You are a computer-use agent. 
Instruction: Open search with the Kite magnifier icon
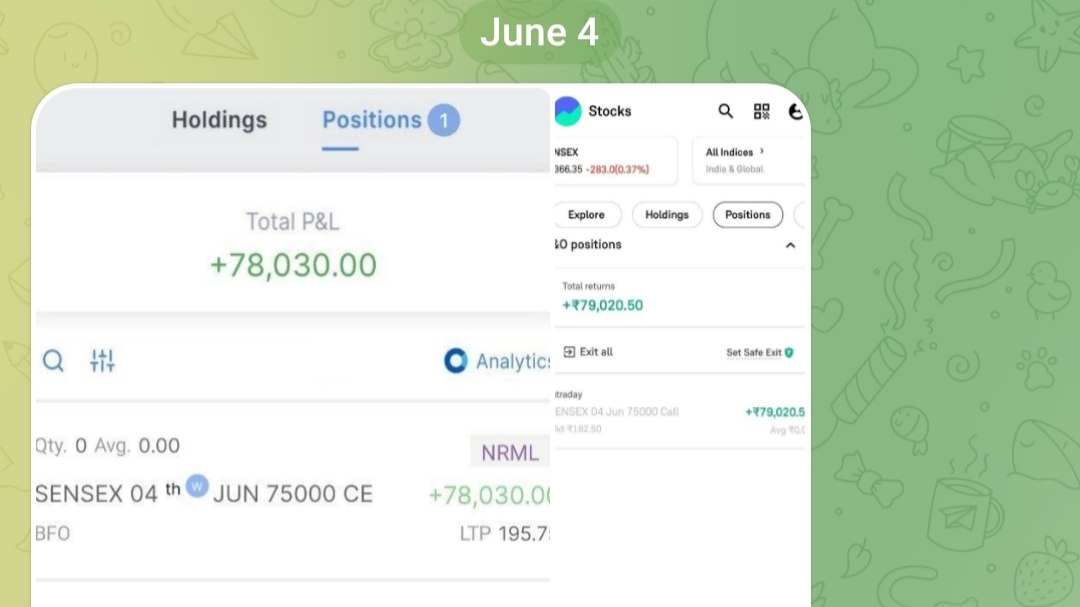(53, 360)
